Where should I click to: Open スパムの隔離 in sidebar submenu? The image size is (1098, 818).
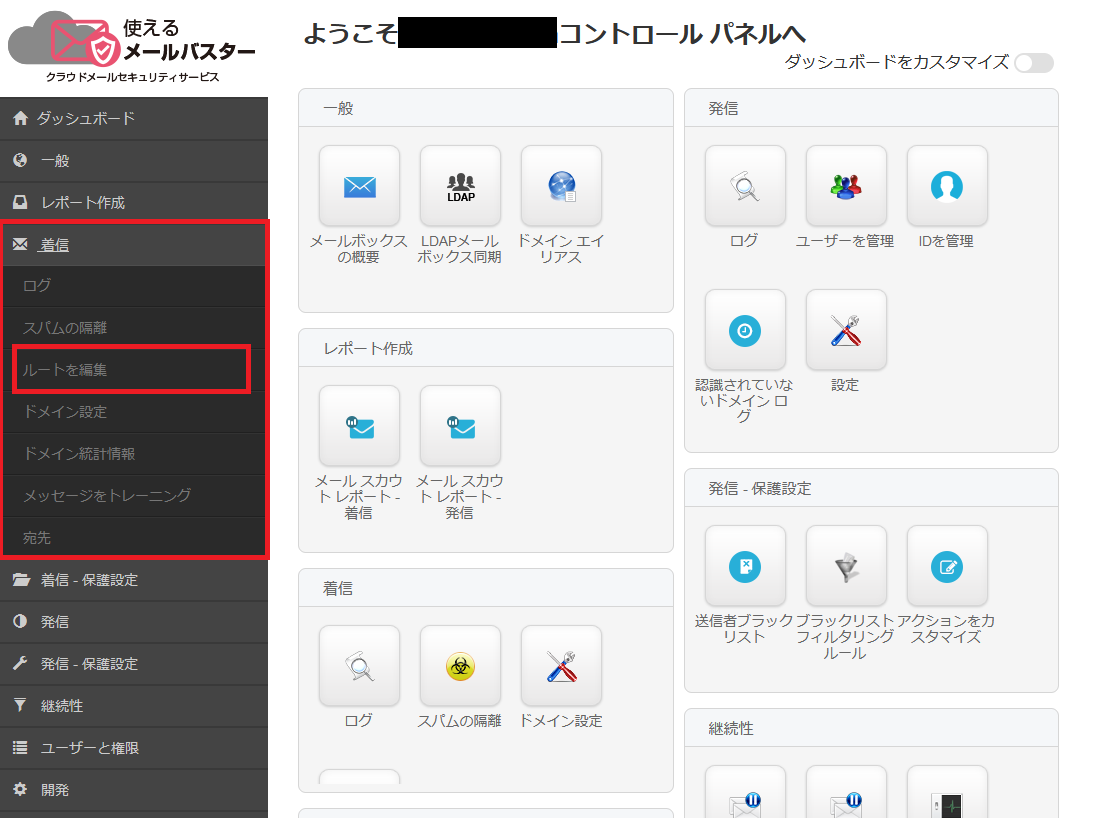[x=134, y=328]
